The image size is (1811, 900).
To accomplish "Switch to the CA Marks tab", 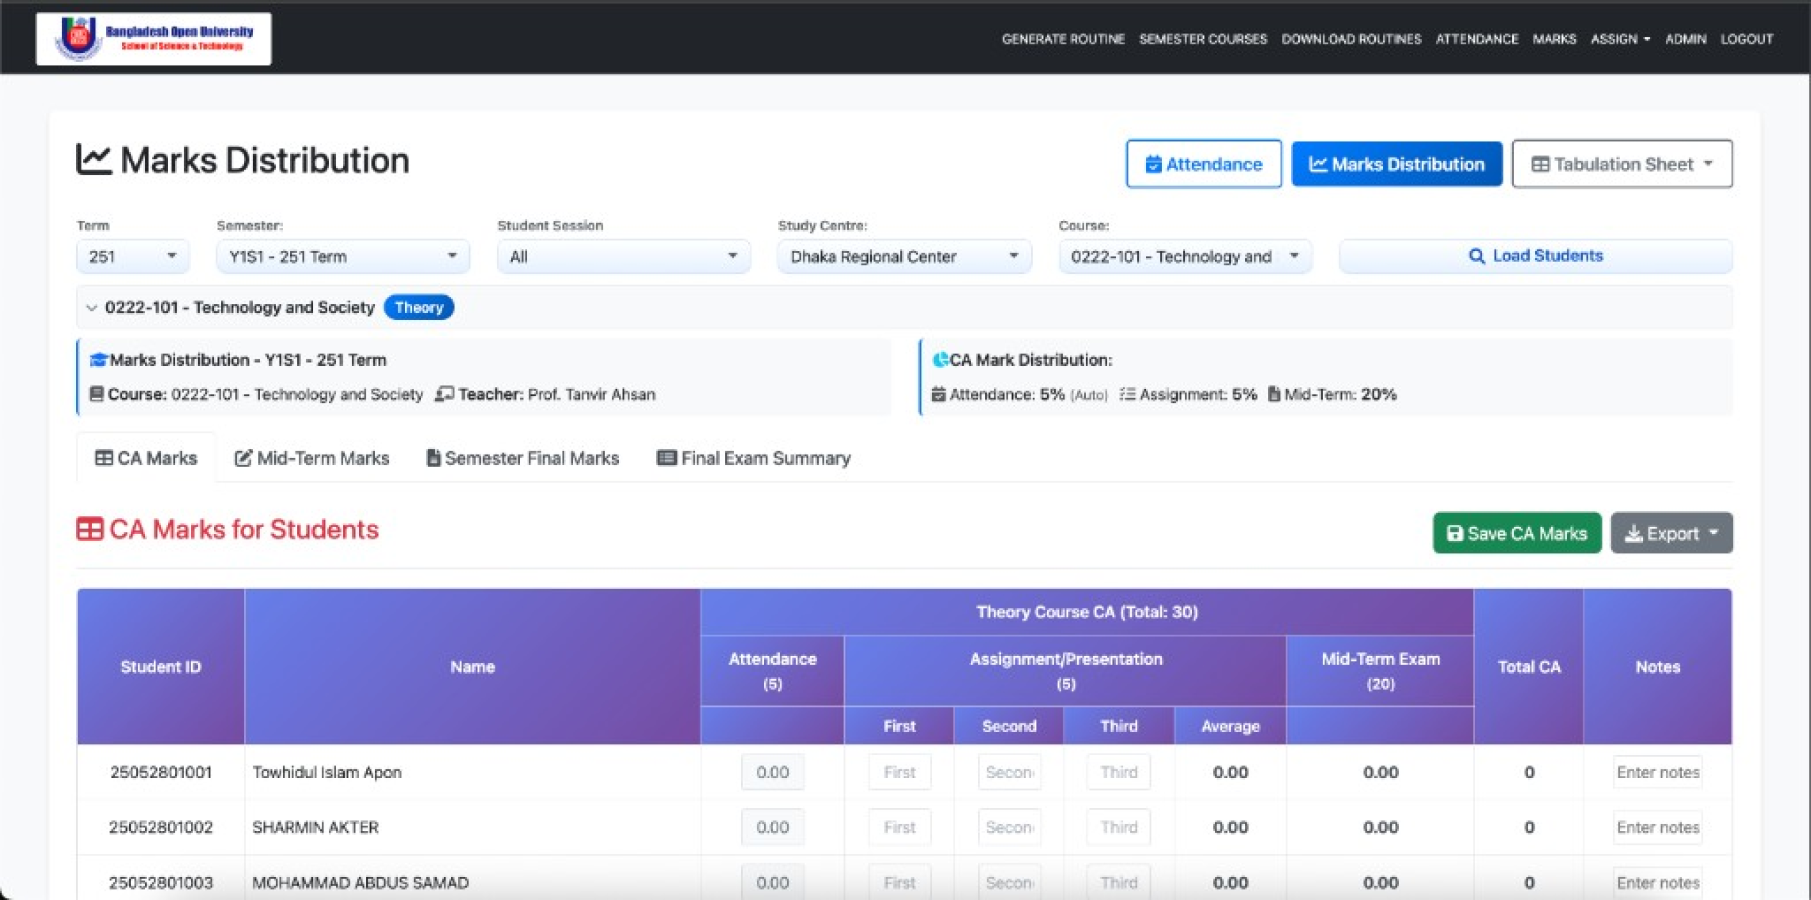I will (146, 458).
